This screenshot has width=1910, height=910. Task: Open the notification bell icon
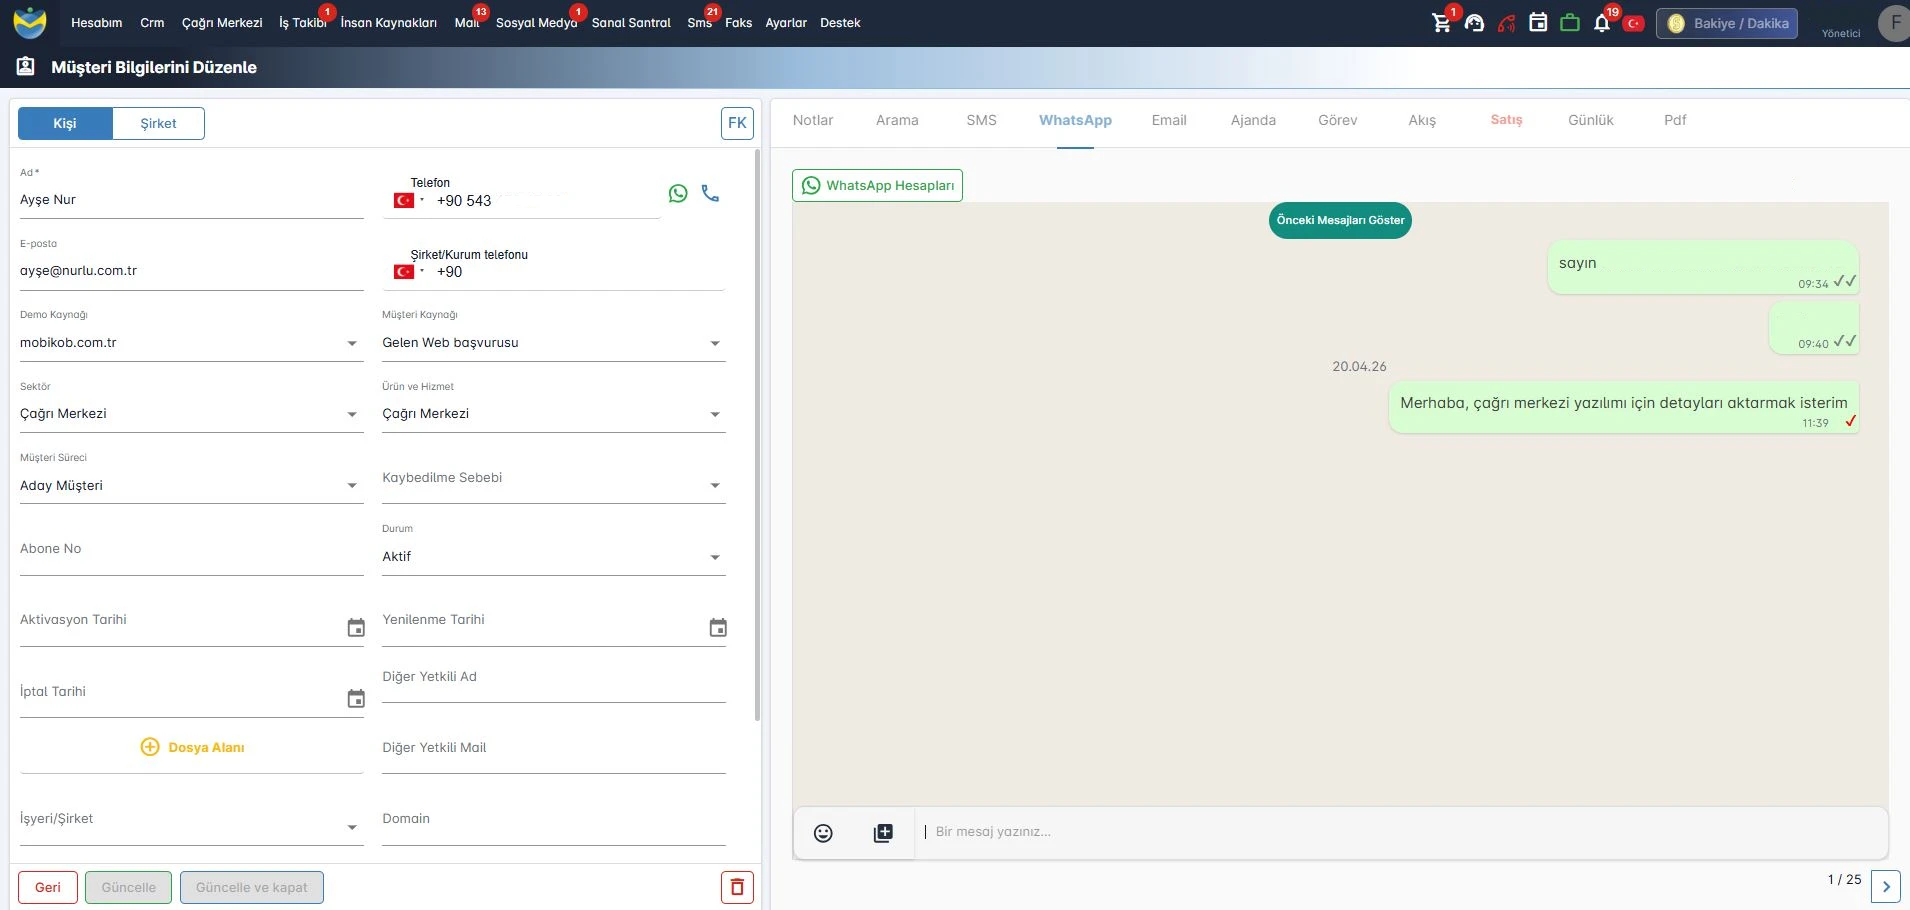[1602, 23]
